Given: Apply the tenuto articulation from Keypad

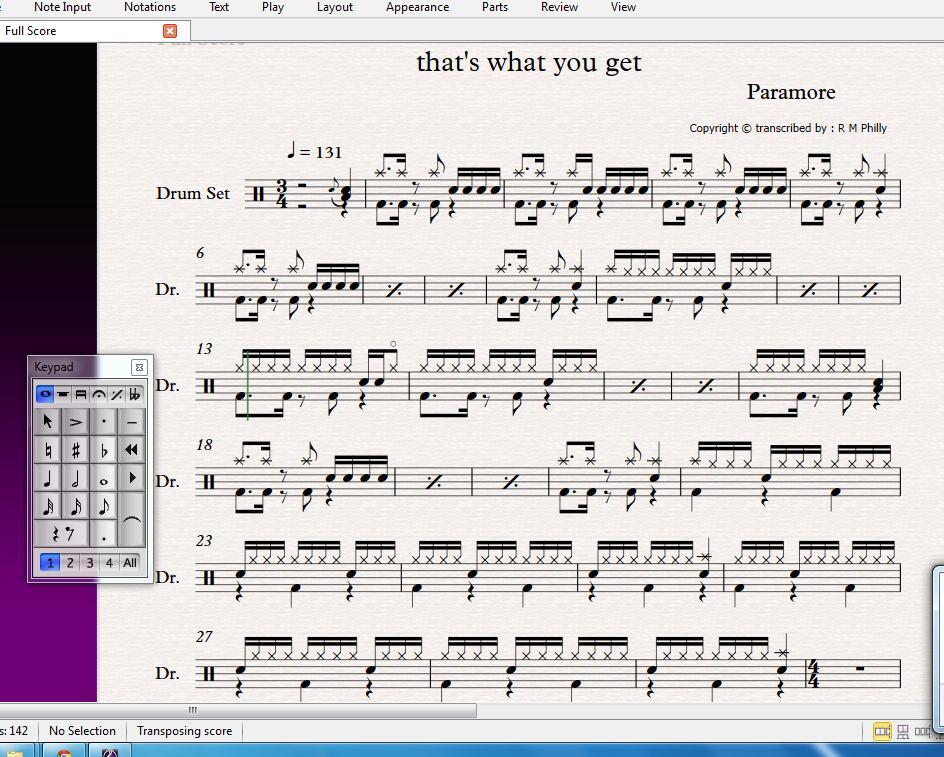Looking at the screenshot, I should [x=131, y=422].
